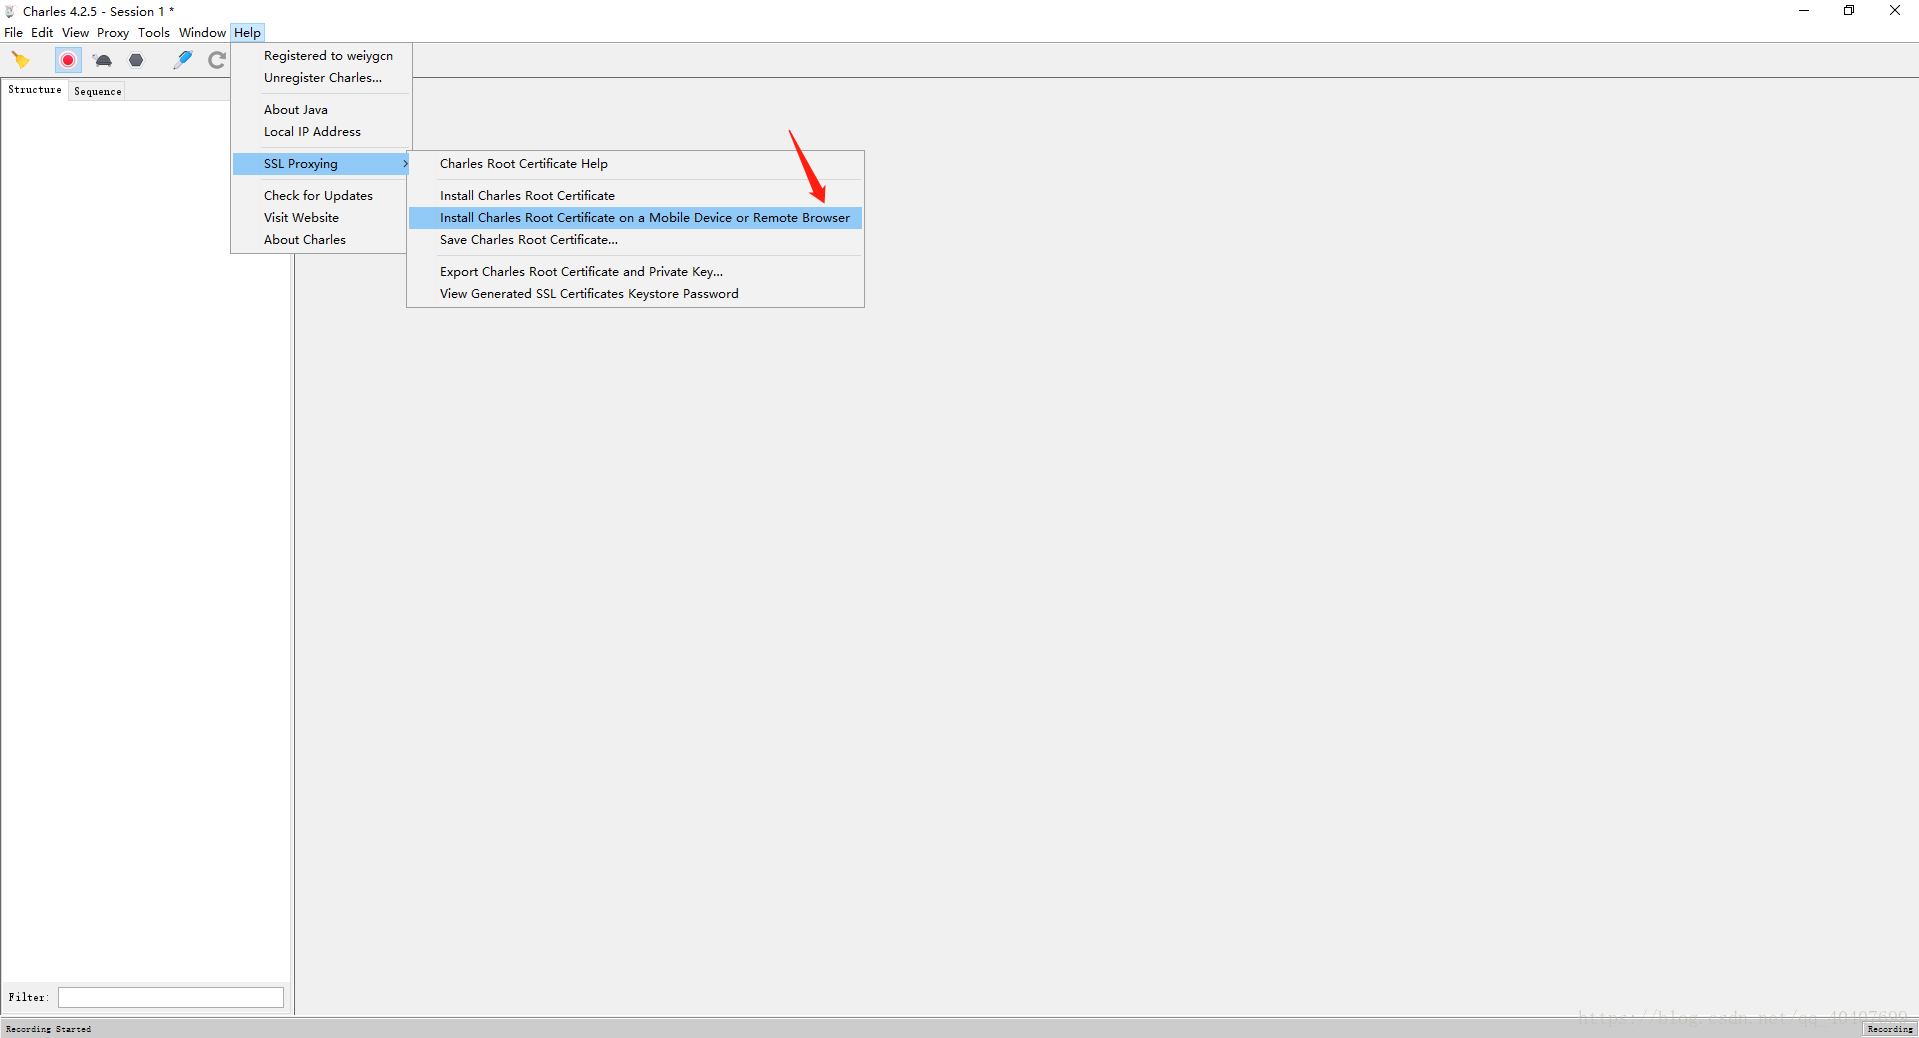Select Install Certificate on Mobile Device or Remote Browser
Screen dimensions: 1919x1038
click(x=635, y=217)
